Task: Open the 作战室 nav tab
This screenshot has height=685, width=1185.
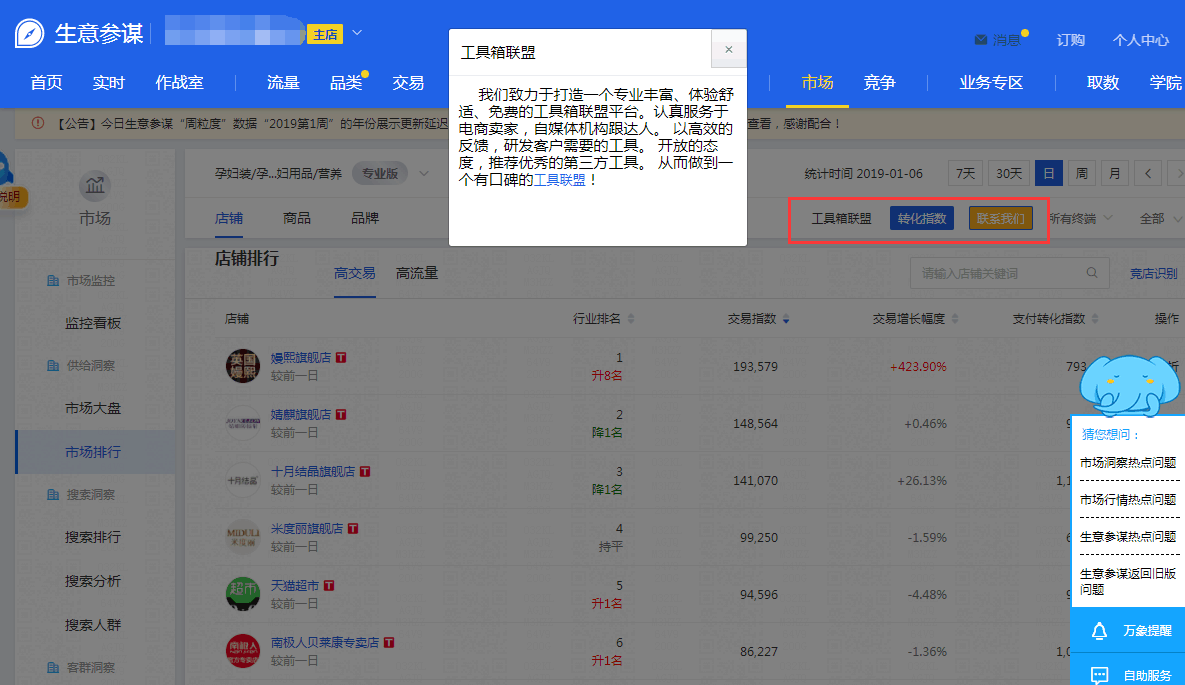Action: pos(179,82)
